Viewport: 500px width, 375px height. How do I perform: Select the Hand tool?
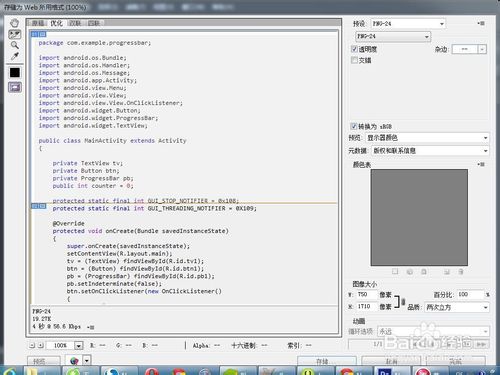click(x=14, y=23)
